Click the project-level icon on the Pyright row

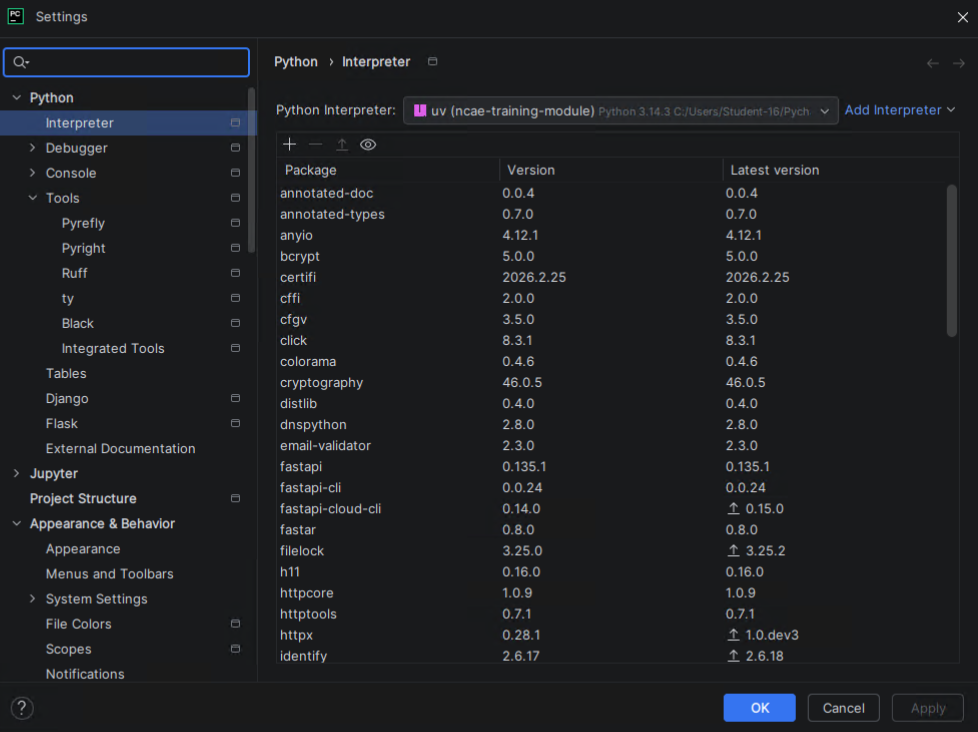tap(235, 248)
